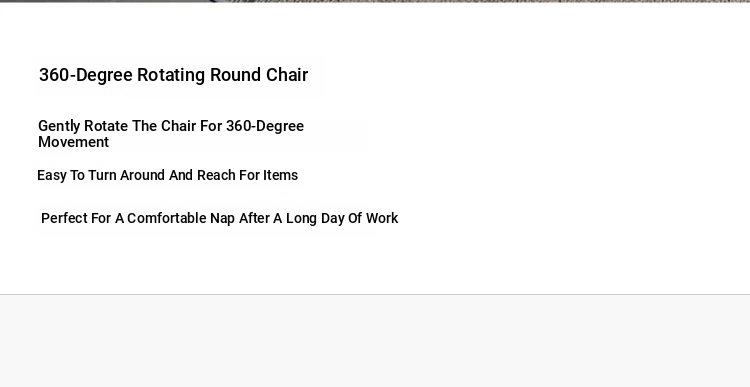Click 'Perfect For A Comfortable Nap' text
Image resolution: width=750 pixels, height=387 pixels.
138,218
